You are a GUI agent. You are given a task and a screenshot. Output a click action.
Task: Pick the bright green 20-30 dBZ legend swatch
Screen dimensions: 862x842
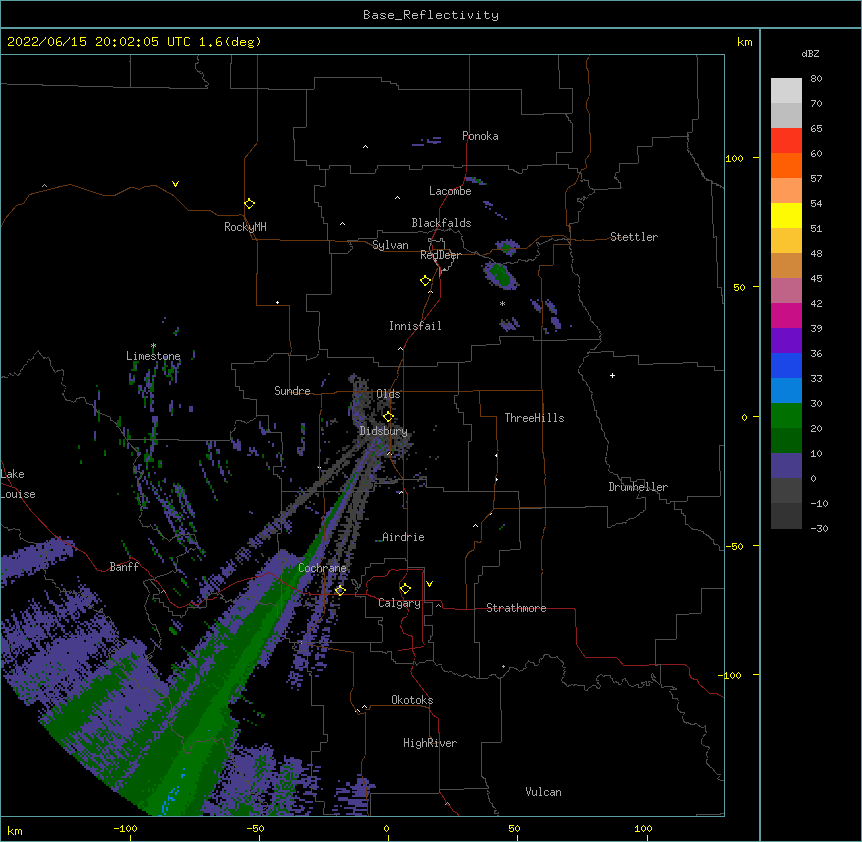tap(786, 416)
